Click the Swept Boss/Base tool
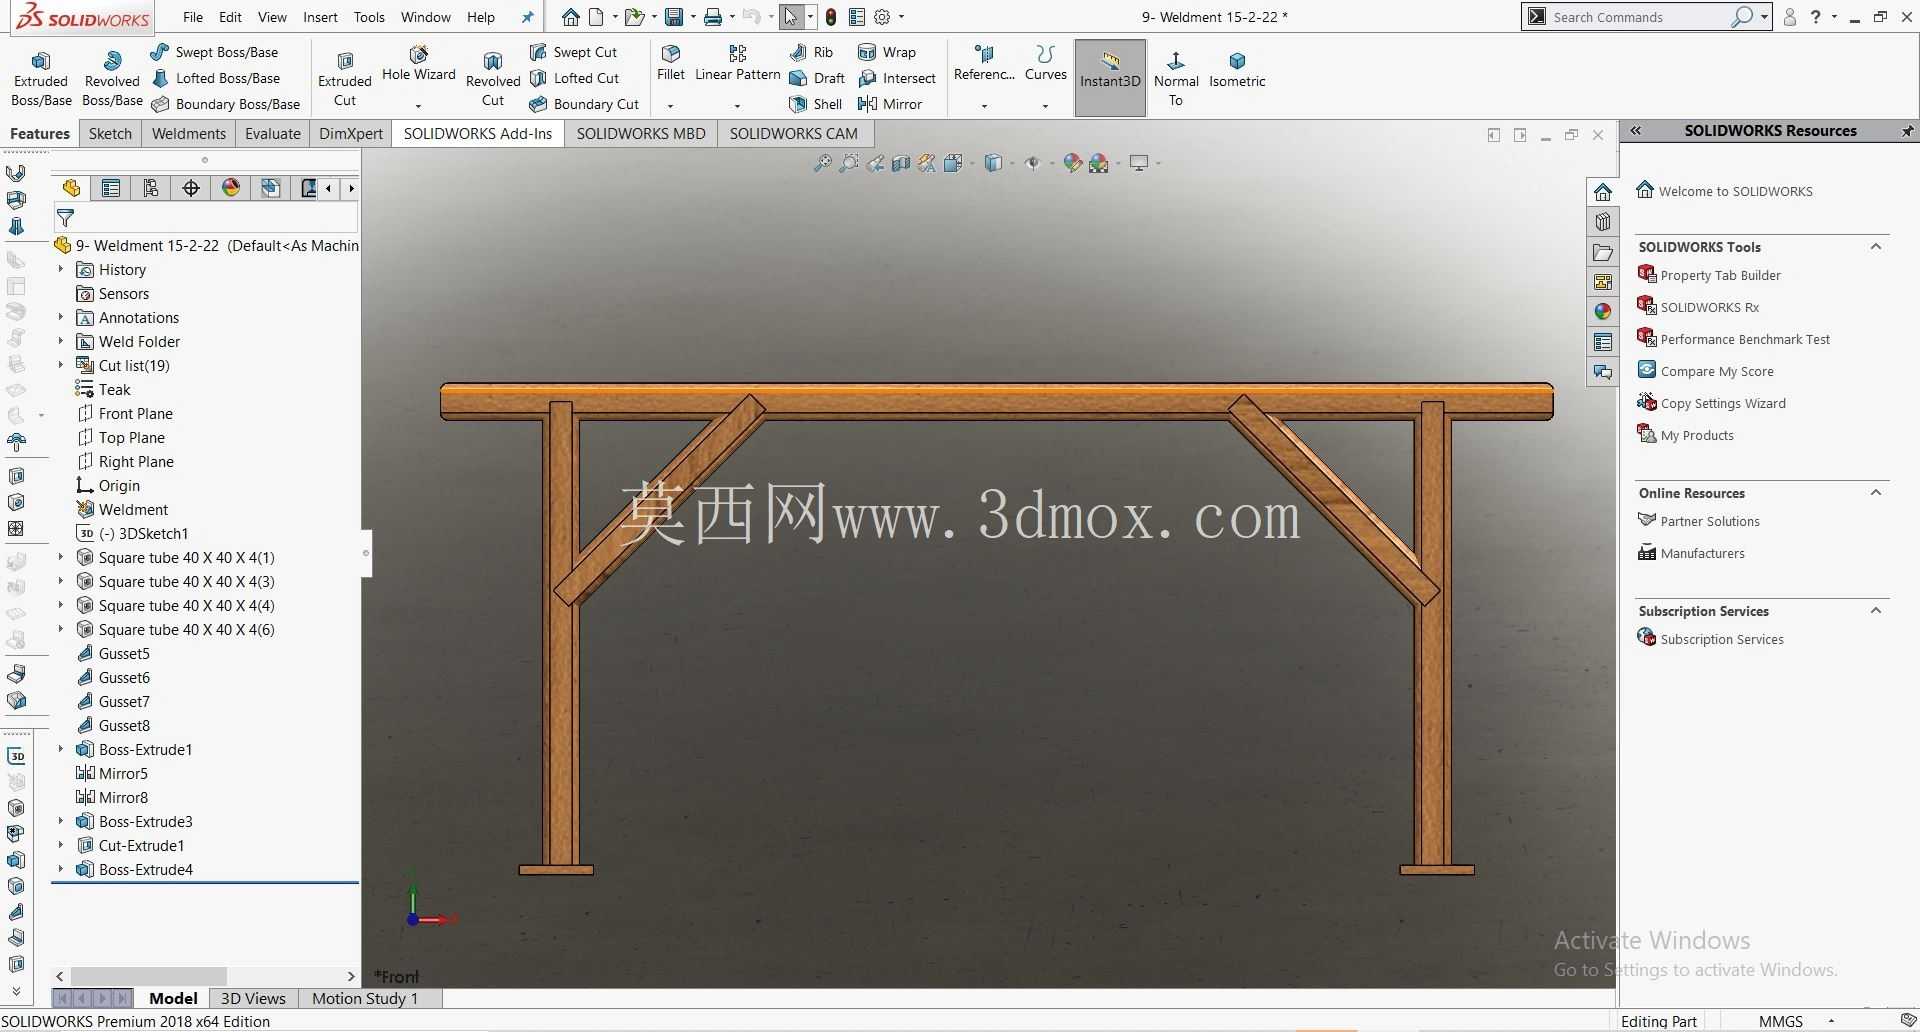 click(215, 52)
